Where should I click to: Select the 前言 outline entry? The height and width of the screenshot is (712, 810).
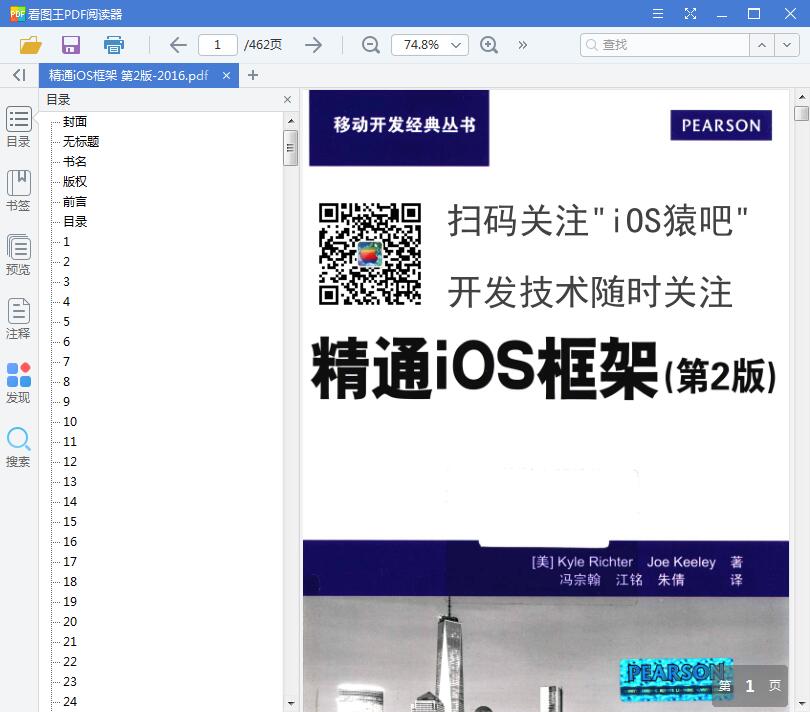pos(75,202)
